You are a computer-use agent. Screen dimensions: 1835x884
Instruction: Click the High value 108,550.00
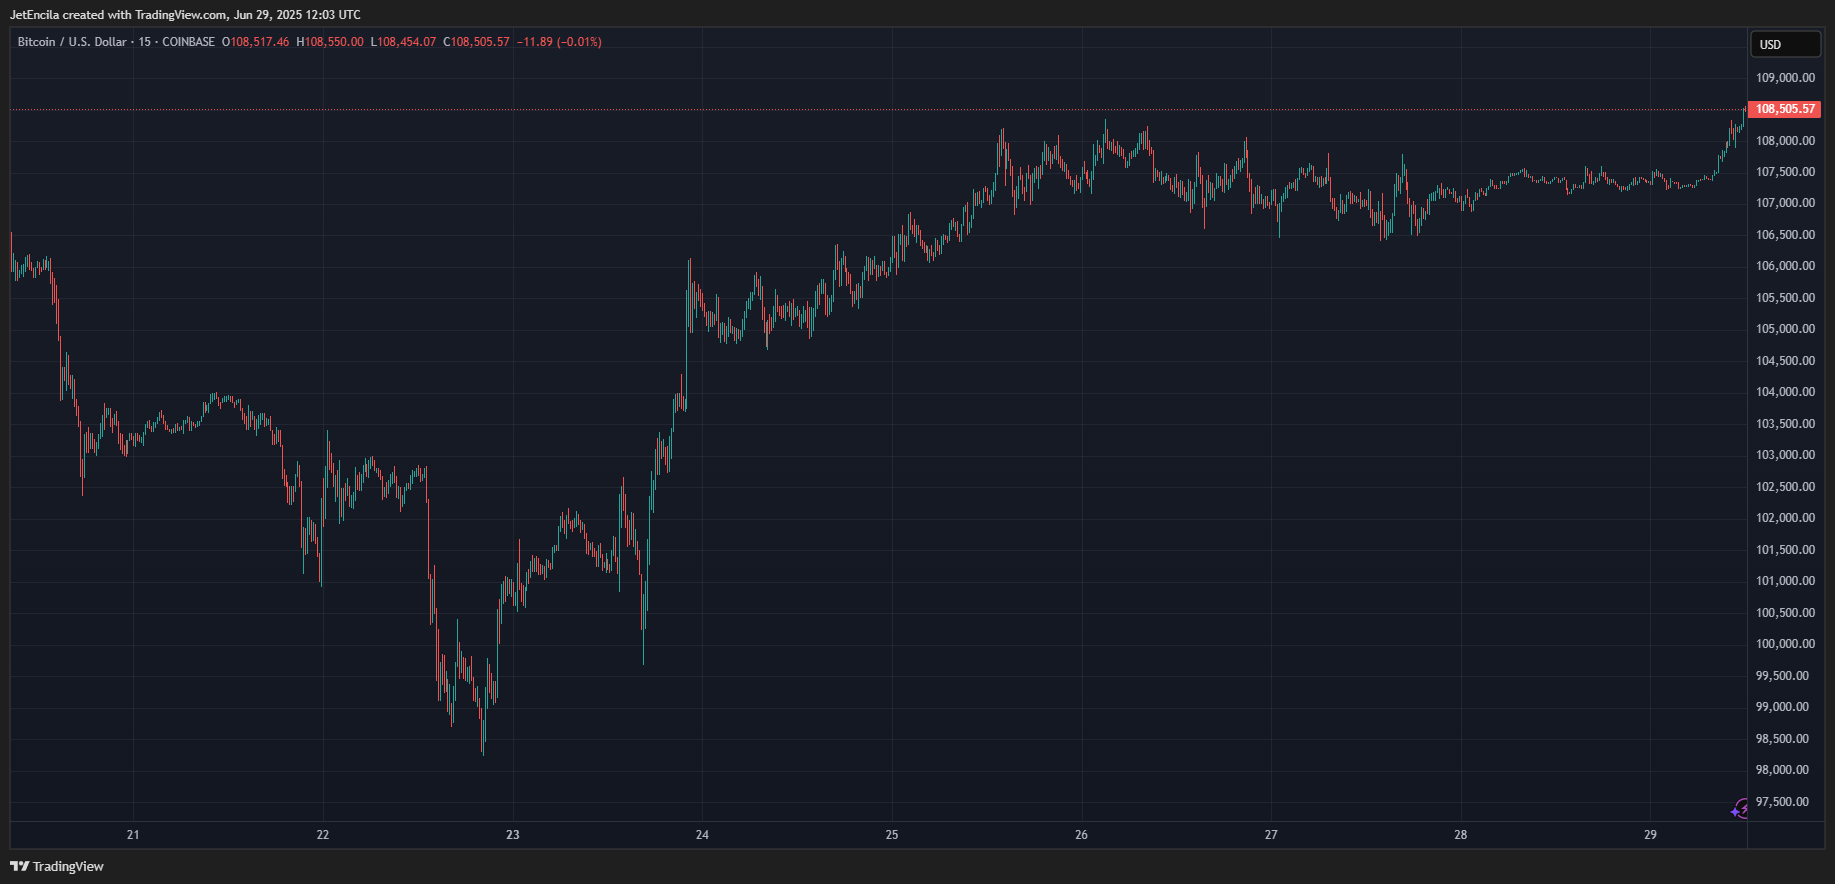point(333,42)
